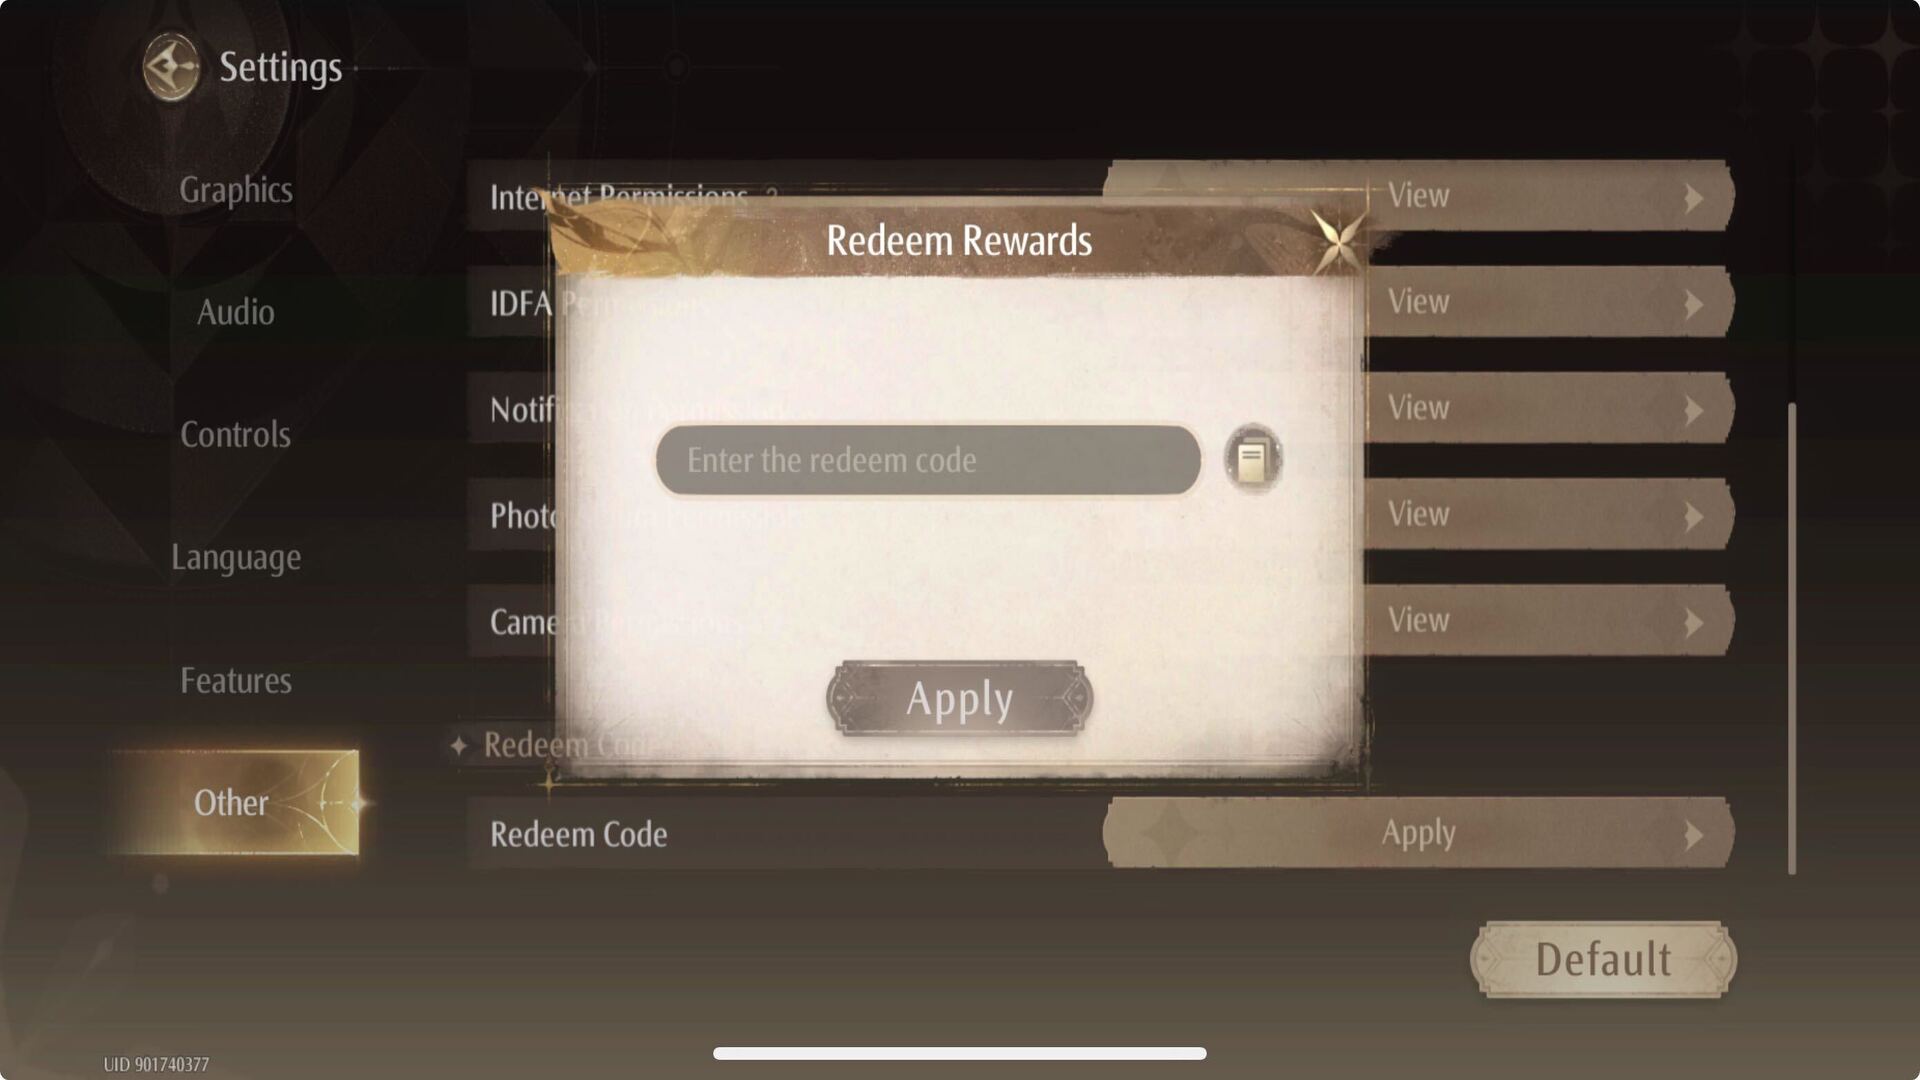Click the arrow chevron next to Camera View
Image resolution: width=1920 pixels, height=1080 pixels.
(x=1697, y=621)
